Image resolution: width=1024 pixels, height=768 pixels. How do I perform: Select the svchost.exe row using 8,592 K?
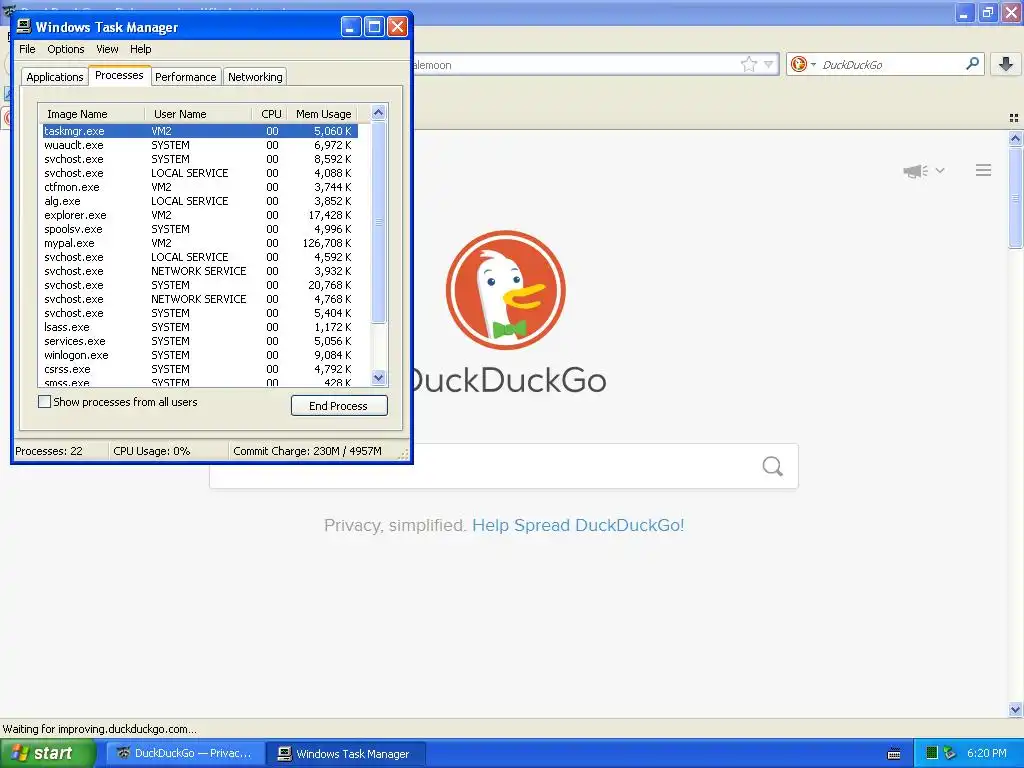(x=200, y=159)
